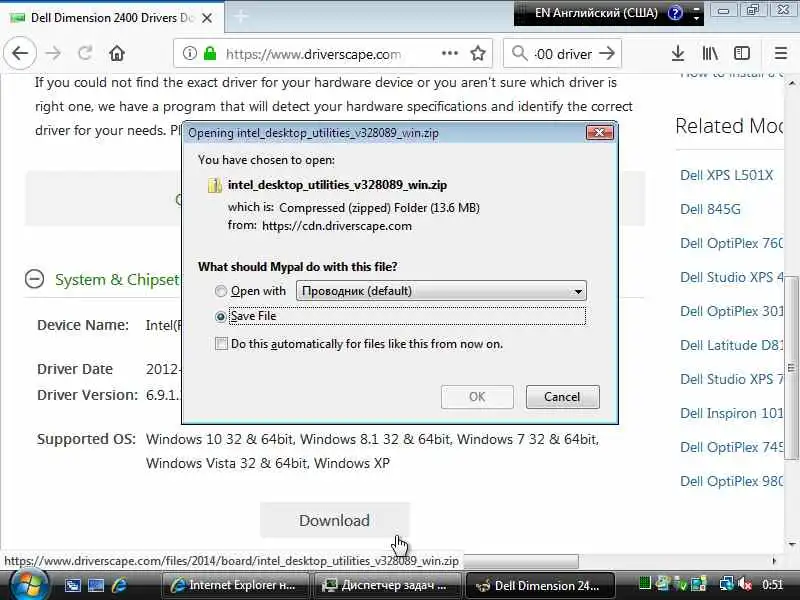The width and height of the screenshot is (800, 600).
Task: Open the library icon in toolbar
Action: [x=710, y=53]
